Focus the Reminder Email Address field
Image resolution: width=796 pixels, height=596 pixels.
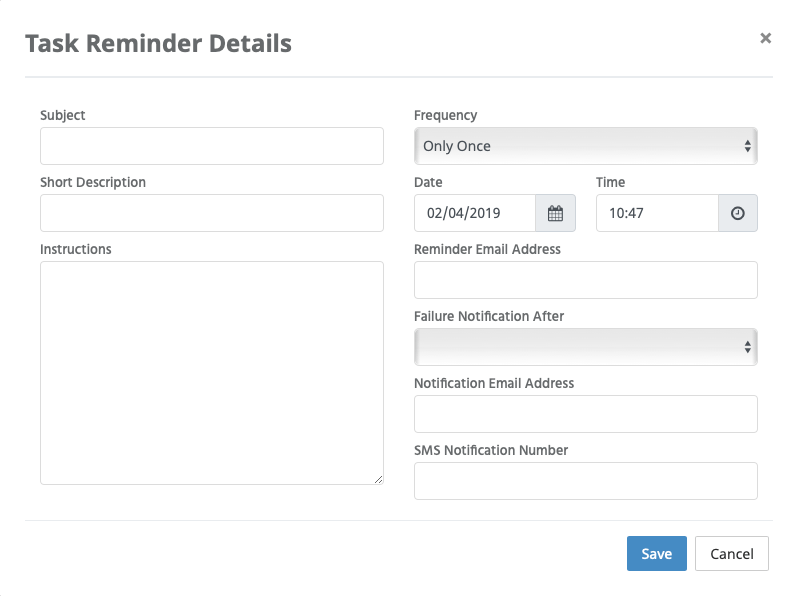(586, 280)
